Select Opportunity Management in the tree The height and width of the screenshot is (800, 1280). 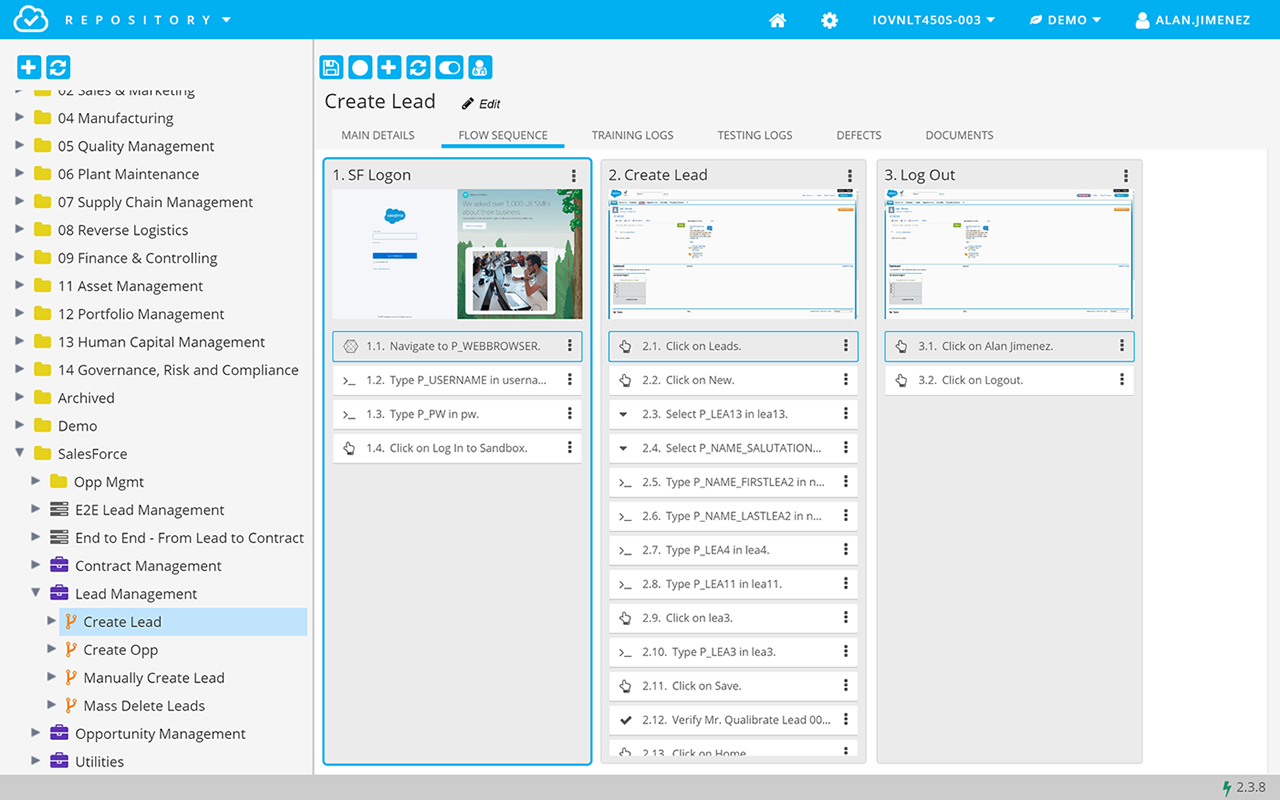[160, 734]
